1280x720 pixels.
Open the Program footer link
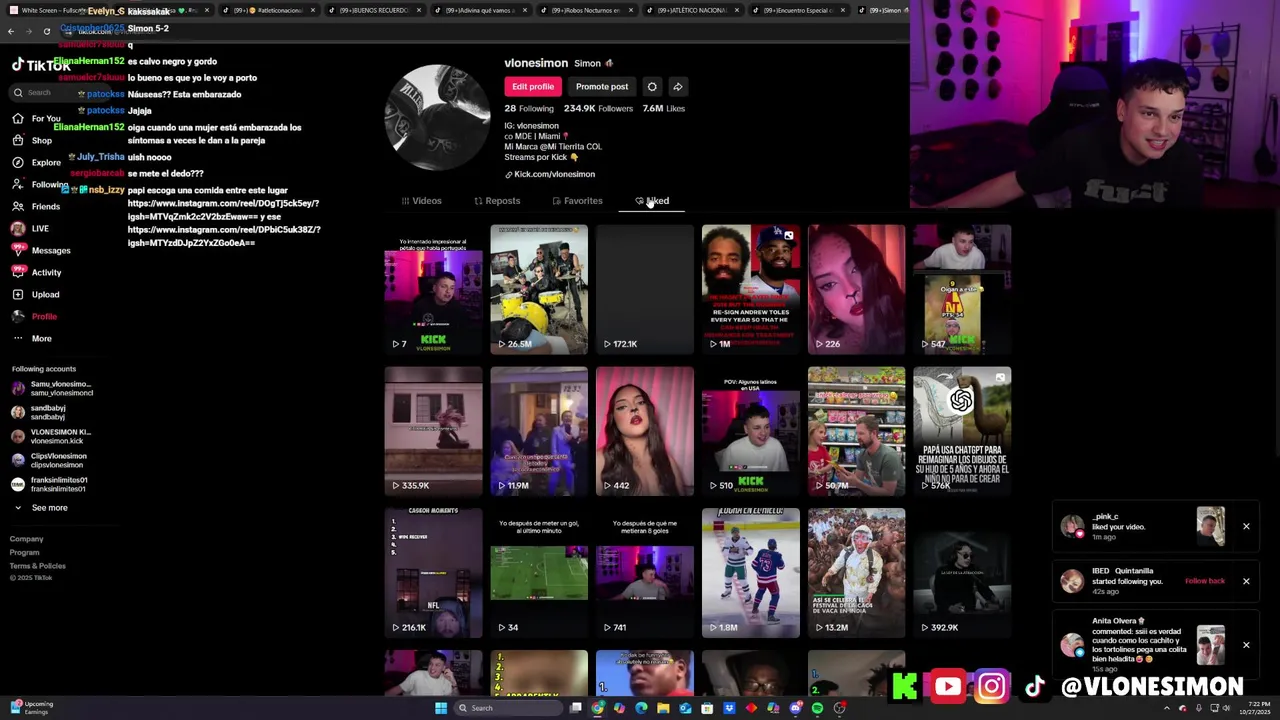[x=25, y=553]
